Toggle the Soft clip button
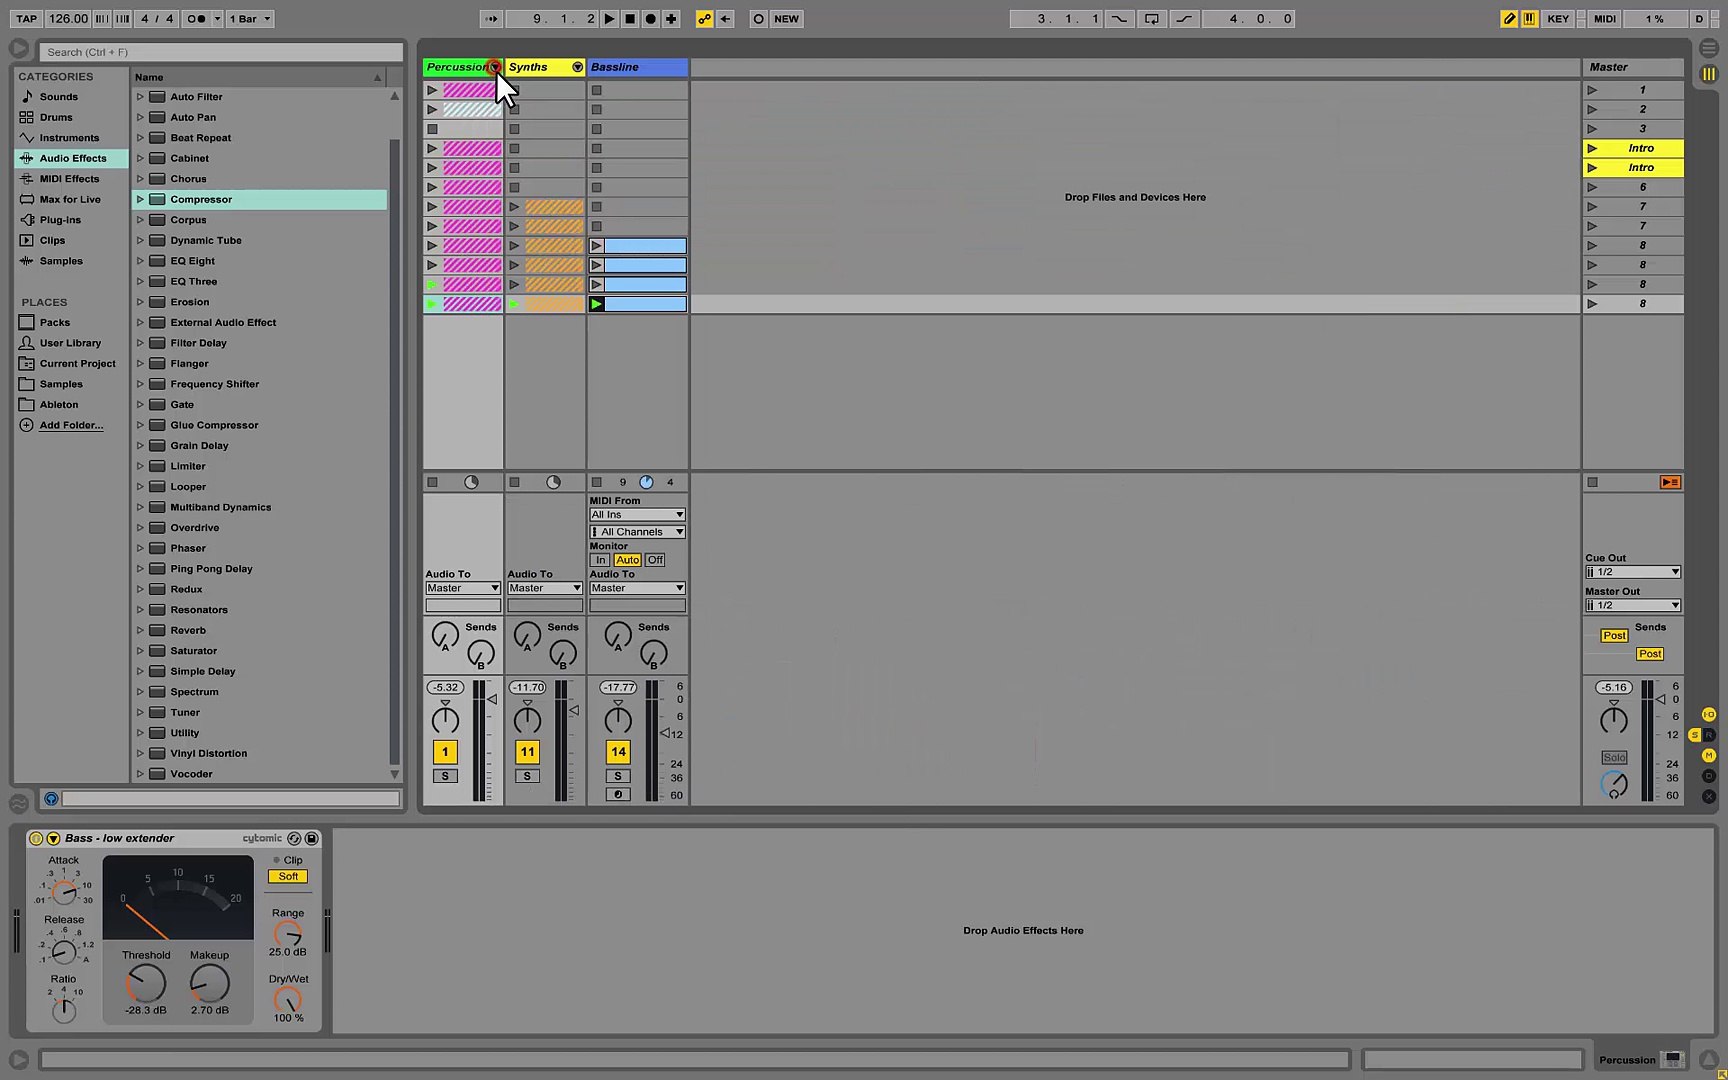 (288, 876)
